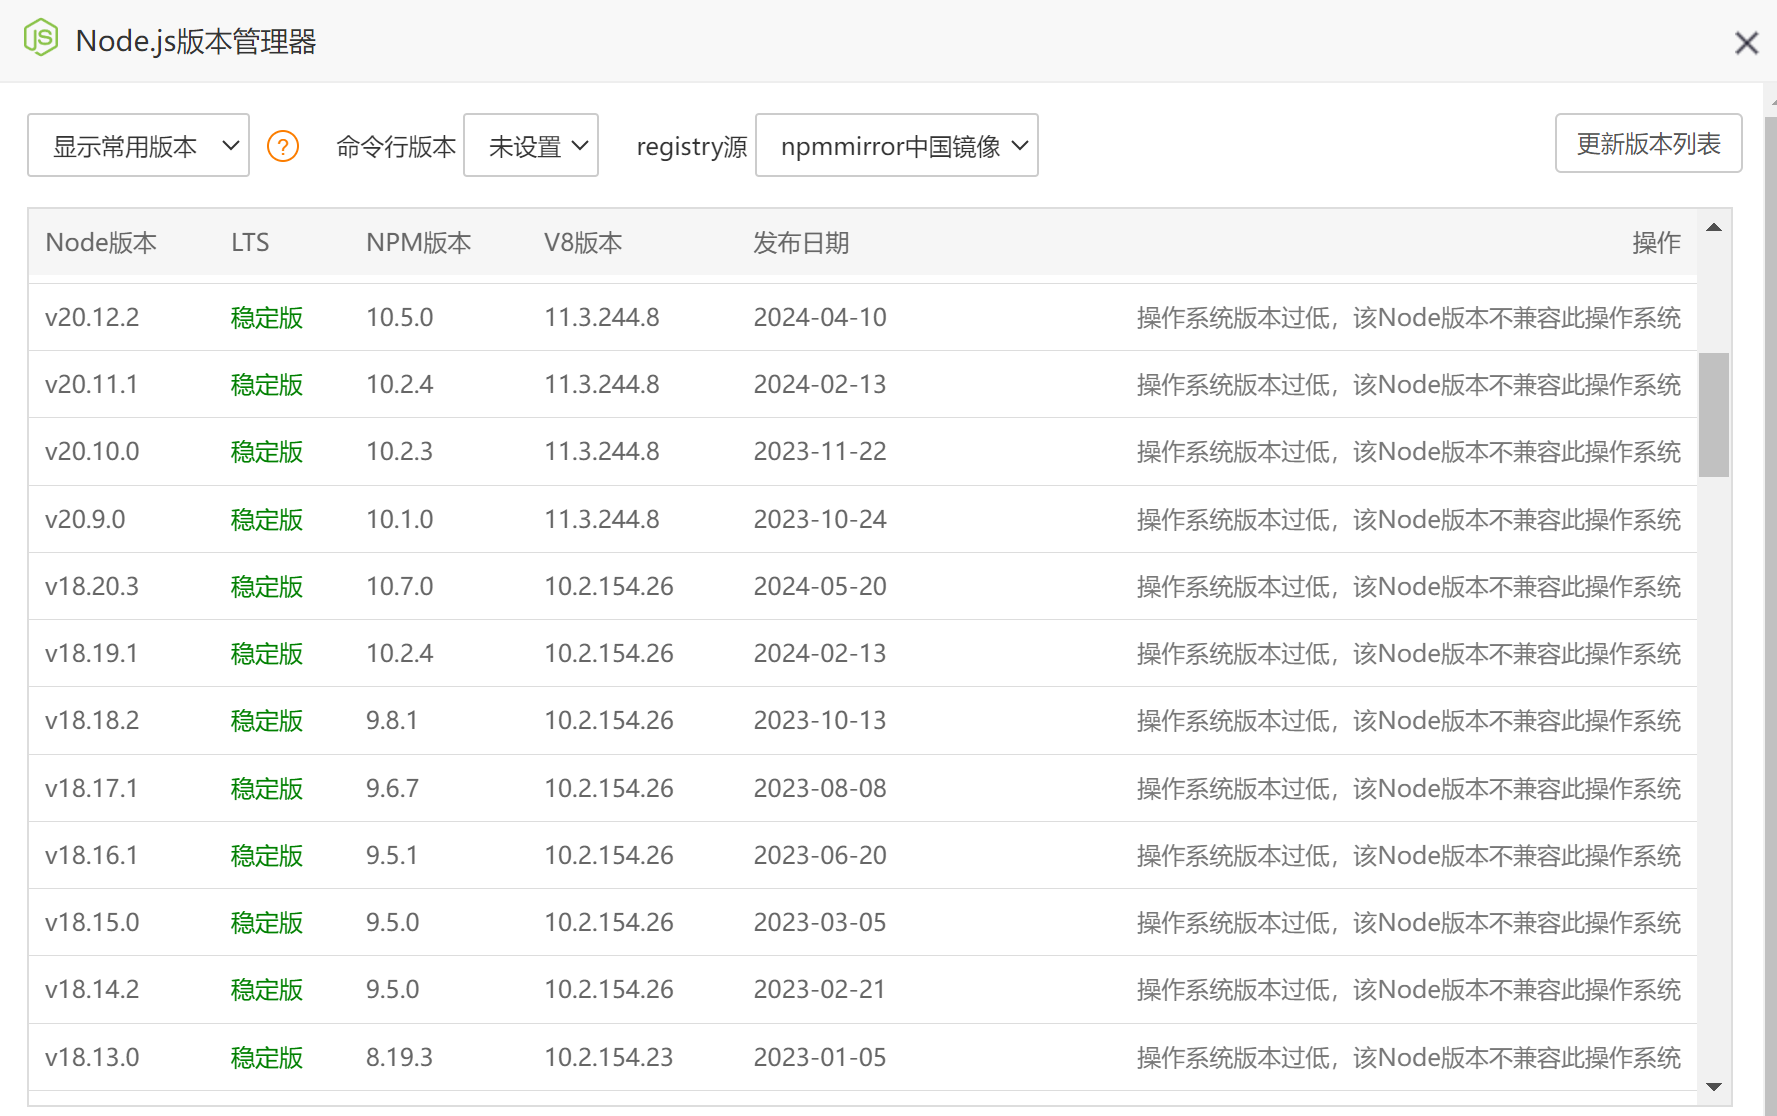Click the 命令行版本 label
The width and height of the screenshot is (1777, 1116).
pos(396,147)
